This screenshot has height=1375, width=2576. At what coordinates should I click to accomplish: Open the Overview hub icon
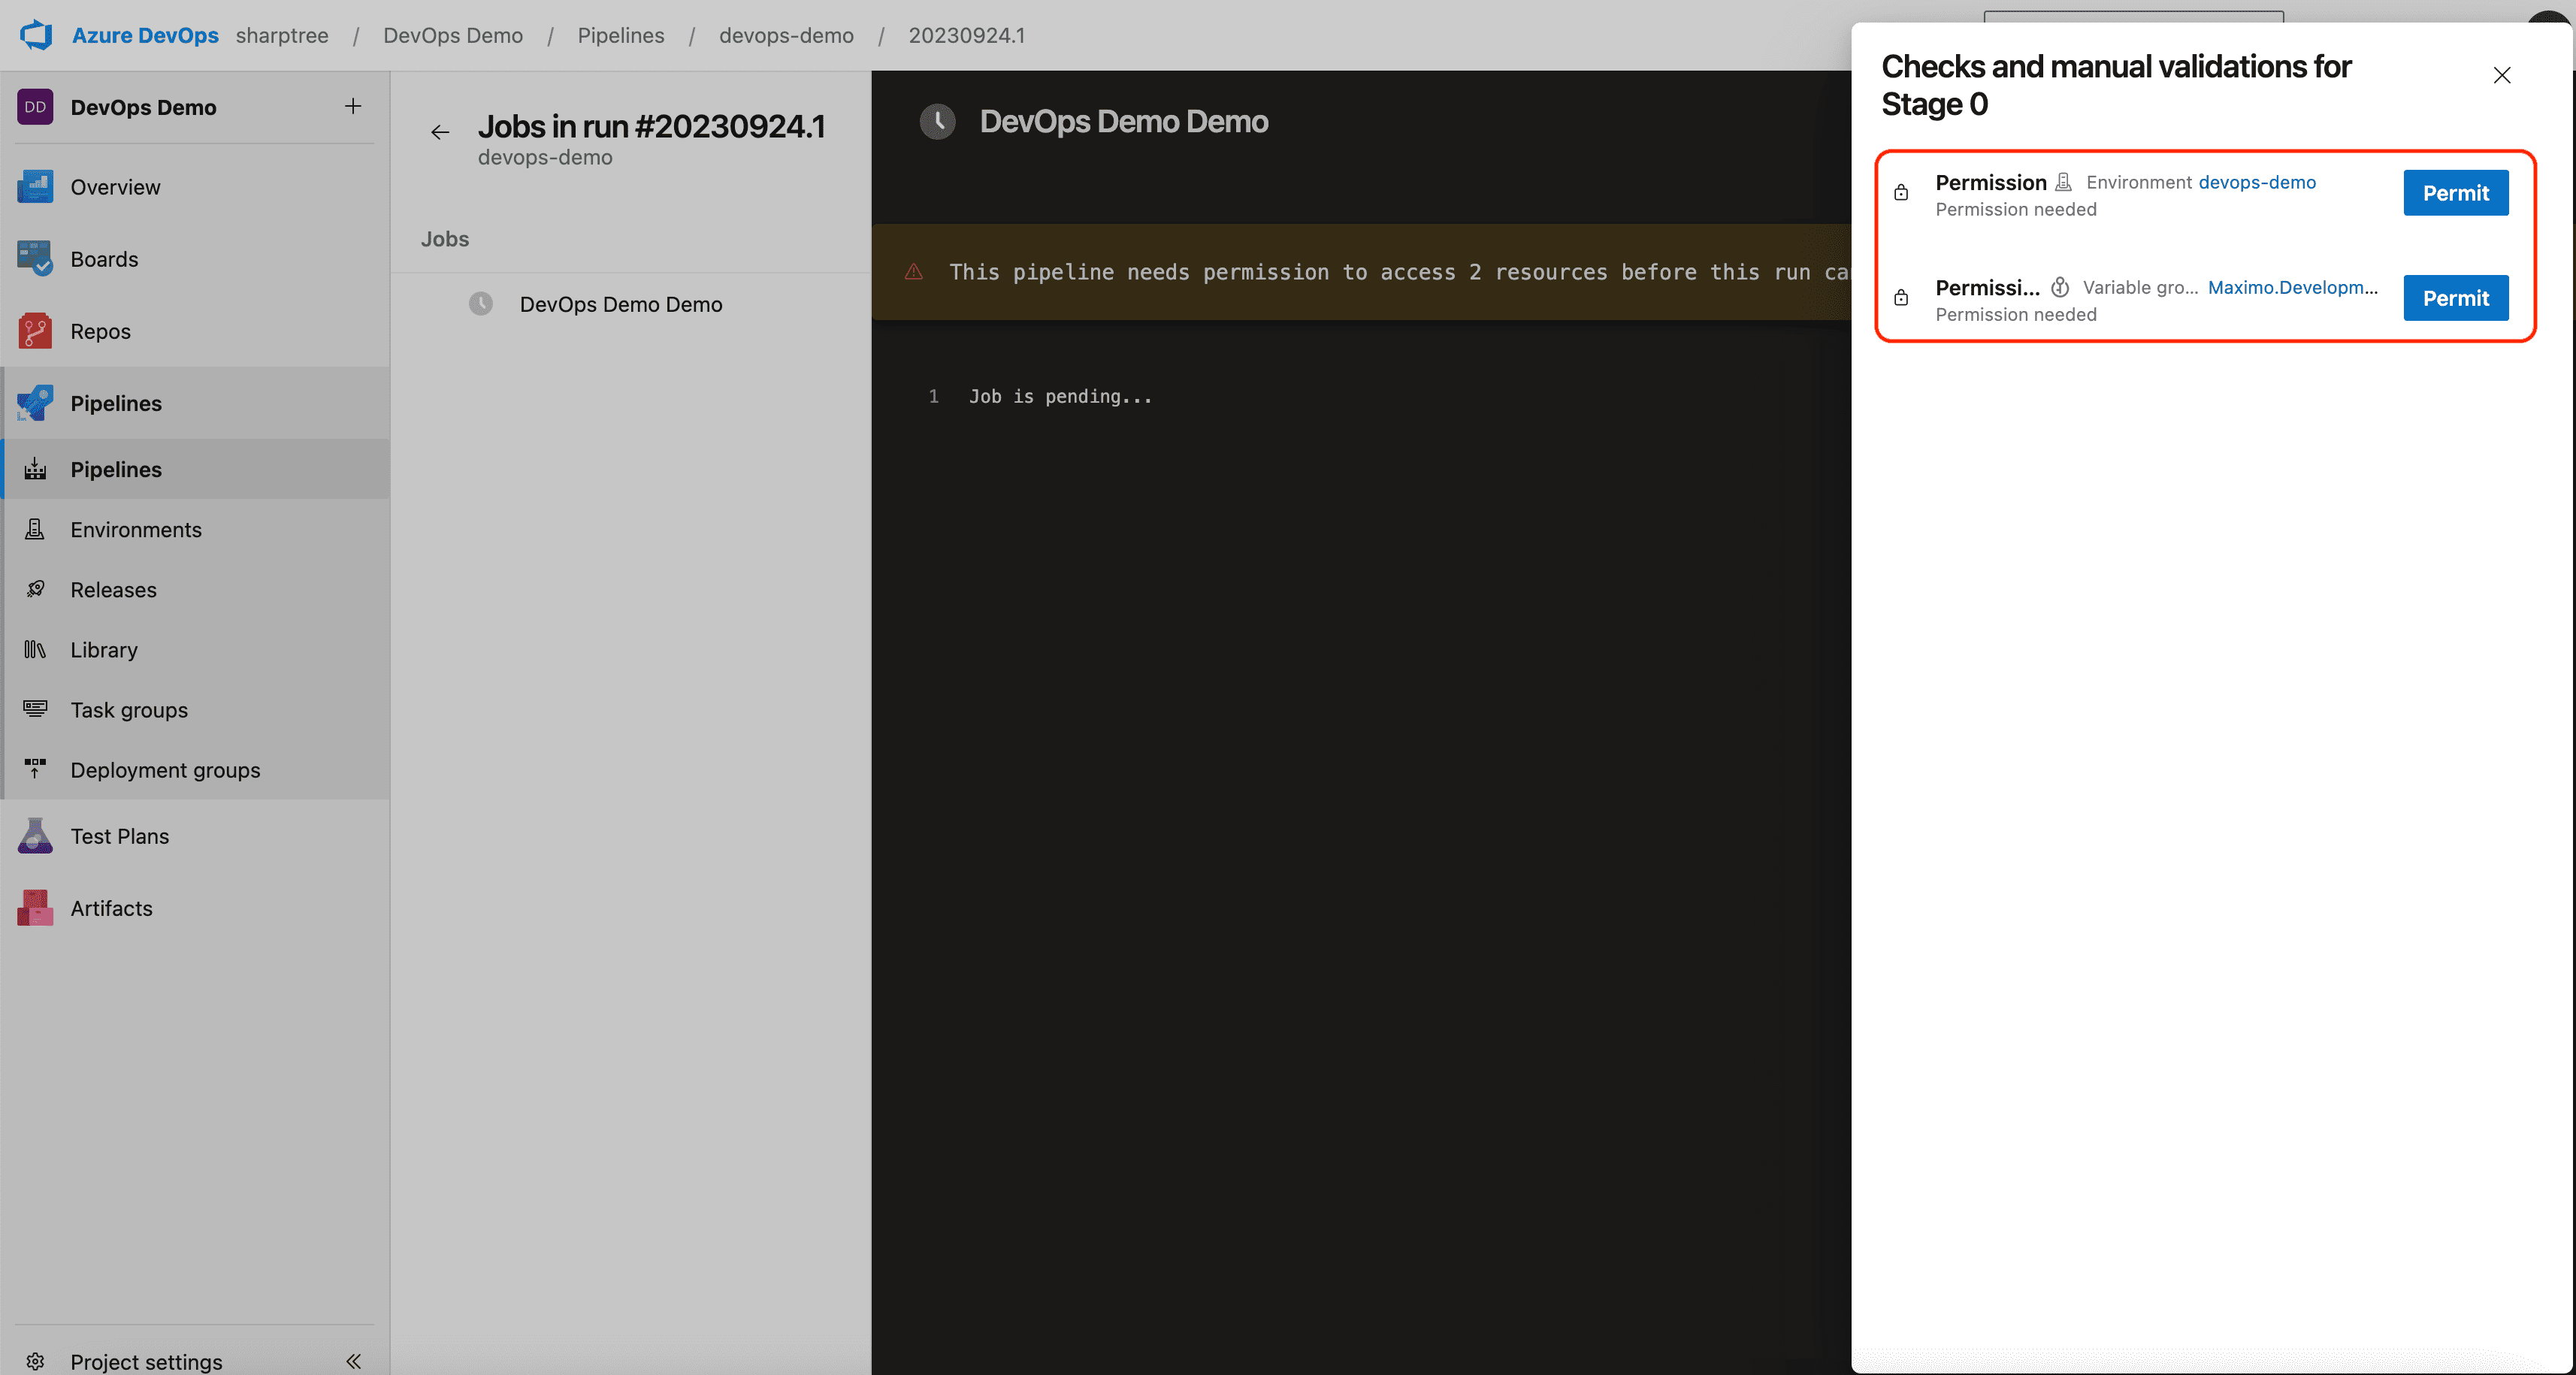pyautogui.click(x=35, y=187)
